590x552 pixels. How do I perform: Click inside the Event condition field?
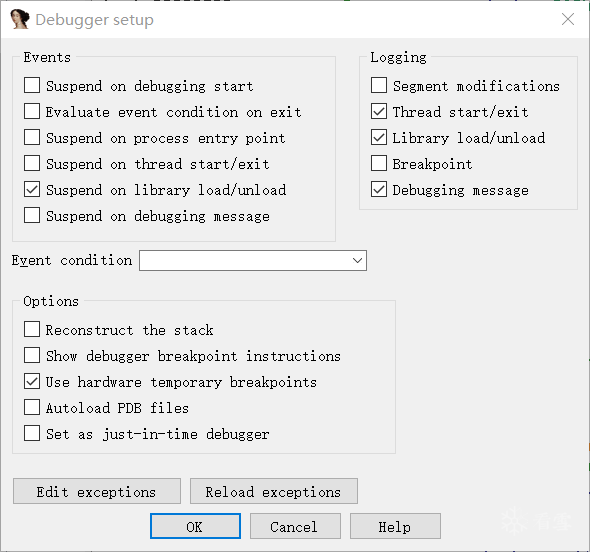[x=253, y=260]
